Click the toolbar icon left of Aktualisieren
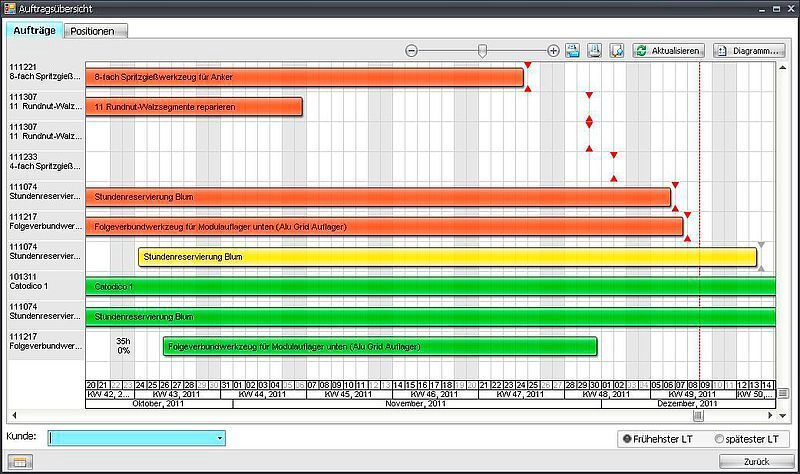 617,51
